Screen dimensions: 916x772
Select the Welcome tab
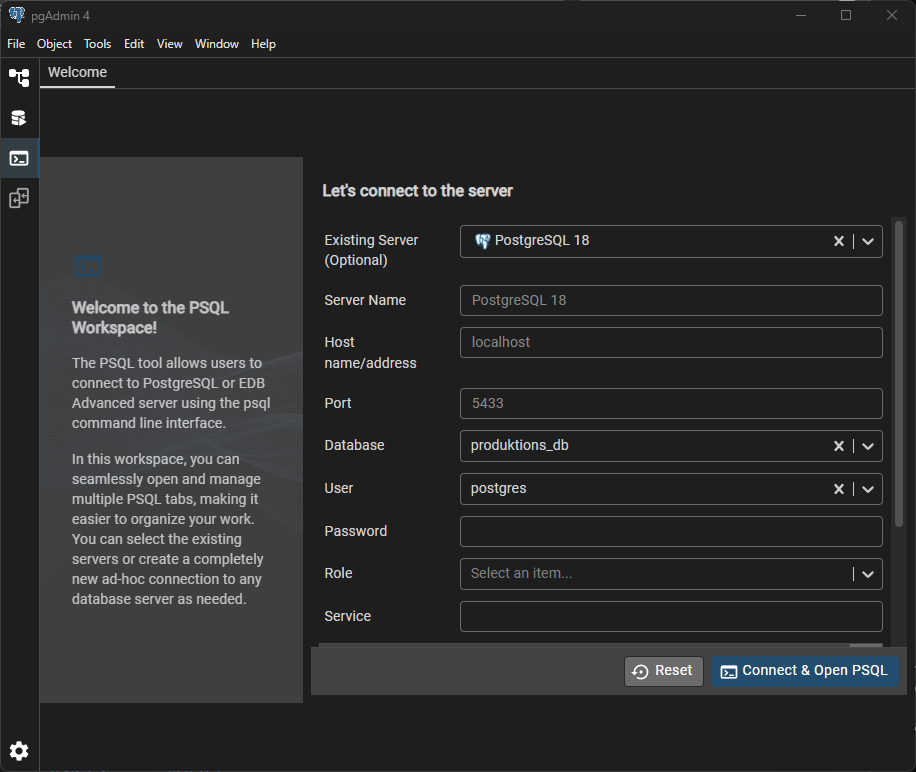[77, 73]
